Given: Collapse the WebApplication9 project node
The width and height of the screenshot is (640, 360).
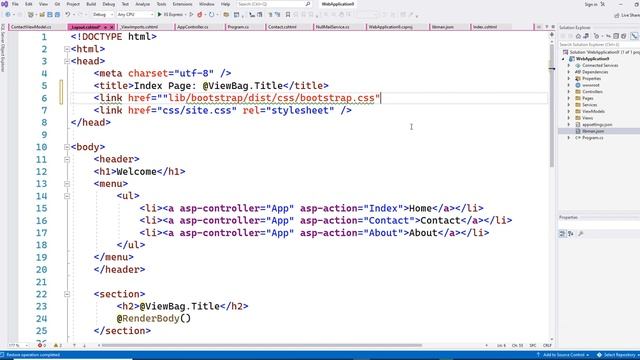Looking at the screenshot, I should pyautogui.click(x=563, y=59).
